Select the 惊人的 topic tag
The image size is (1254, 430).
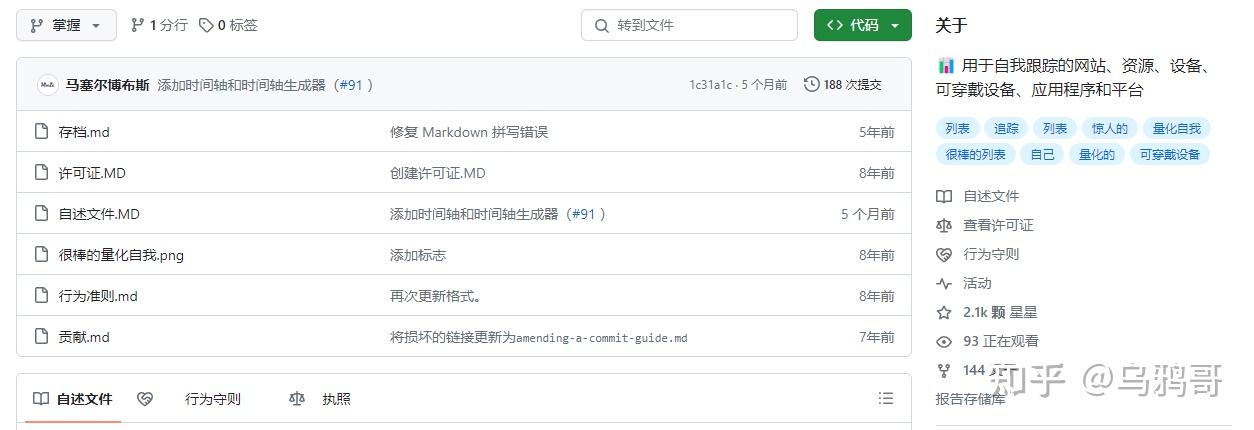[x=1109, y=128]
